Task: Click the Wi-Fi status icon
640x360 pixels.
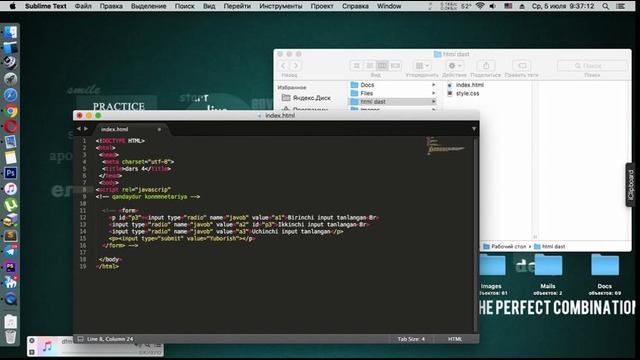Action: click(x=480, y=6)
